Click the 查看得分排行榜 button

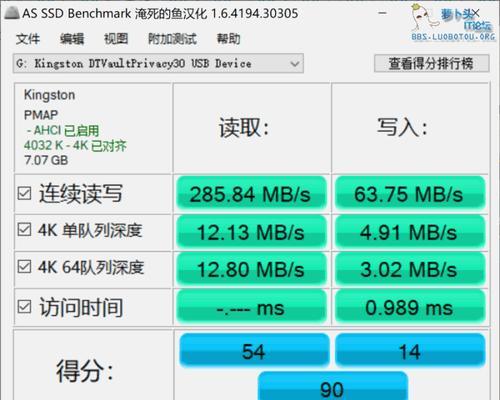432,63
